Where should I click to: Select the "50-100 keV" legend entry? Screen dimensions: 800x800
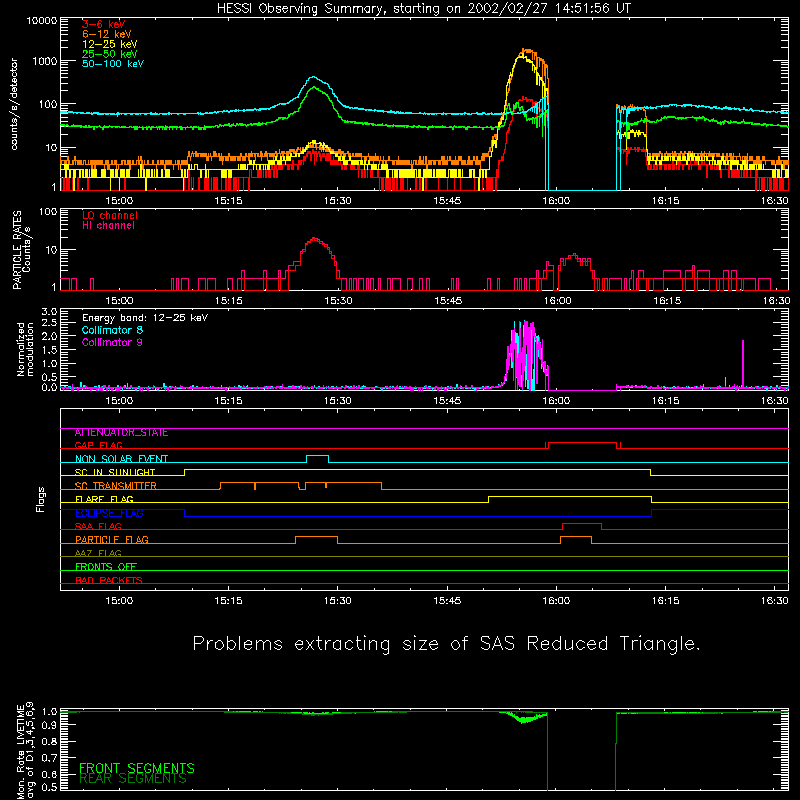coord(113,64)
